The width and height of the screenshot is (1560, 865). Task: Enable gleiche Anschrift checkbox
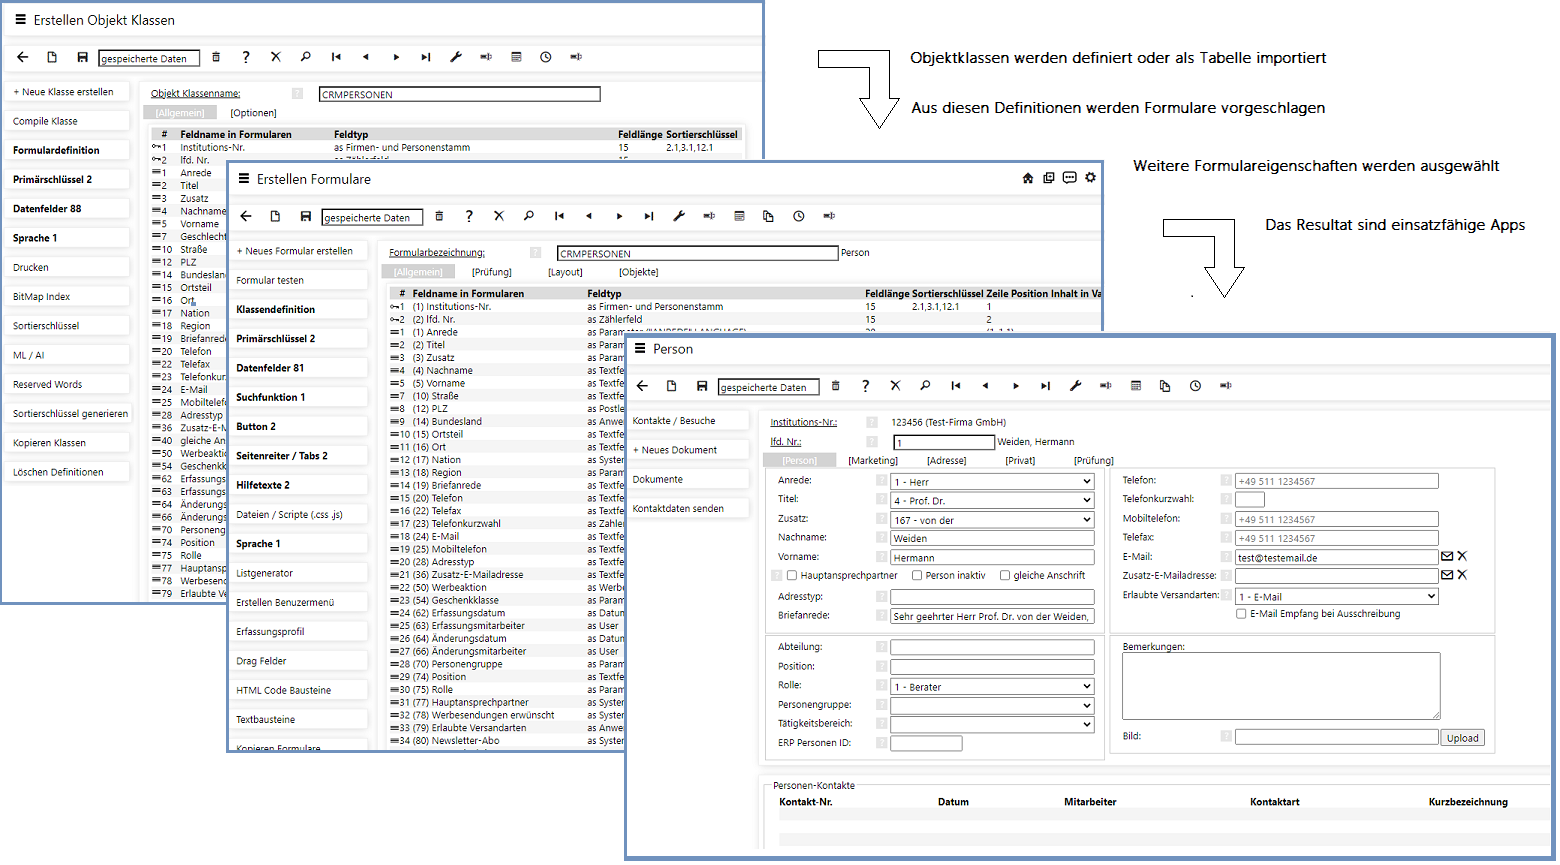coord(1005,576)
